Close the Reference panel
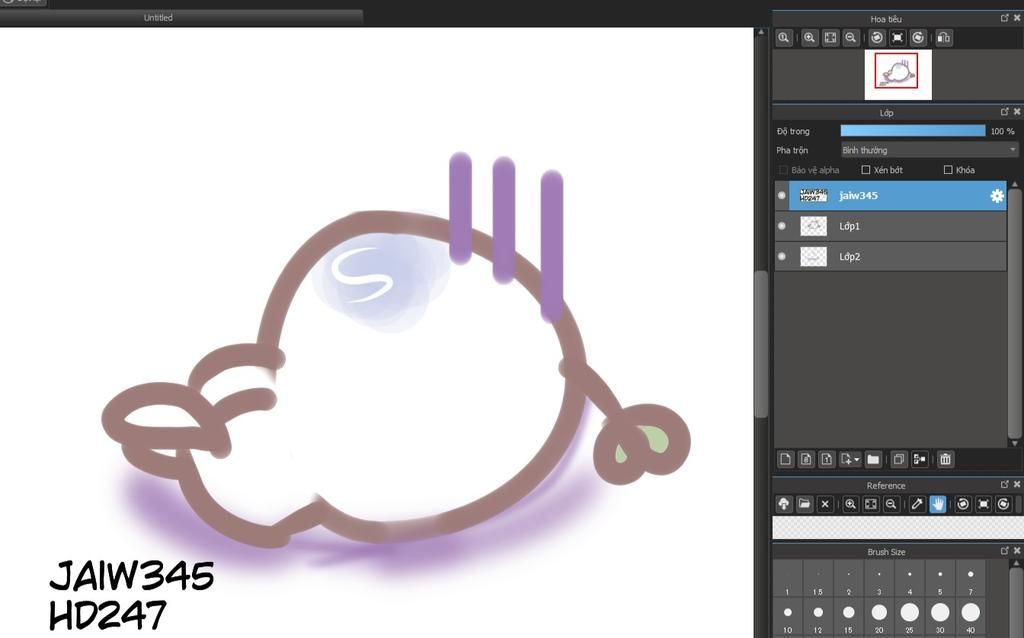1024x638 pixels. pos(1017,485)
